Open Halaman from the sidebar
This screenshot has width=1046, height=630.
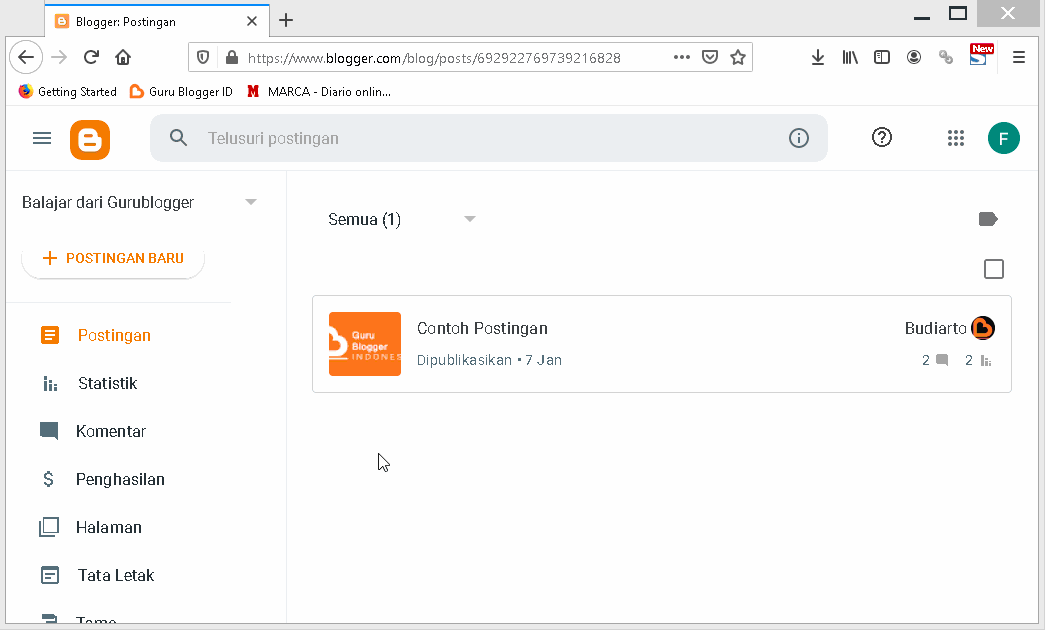(110, 527)
